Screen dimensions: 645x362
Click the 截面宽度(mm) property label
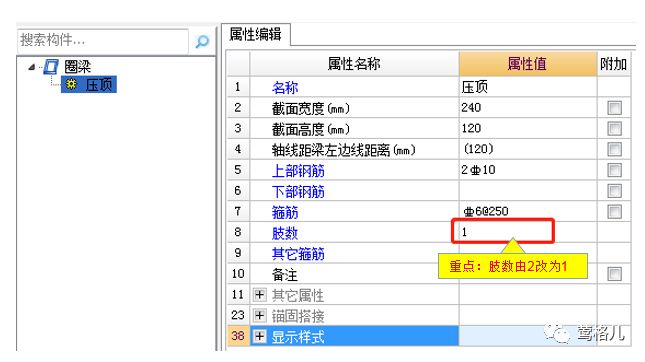pyautogui.click(x=311, y=109)
